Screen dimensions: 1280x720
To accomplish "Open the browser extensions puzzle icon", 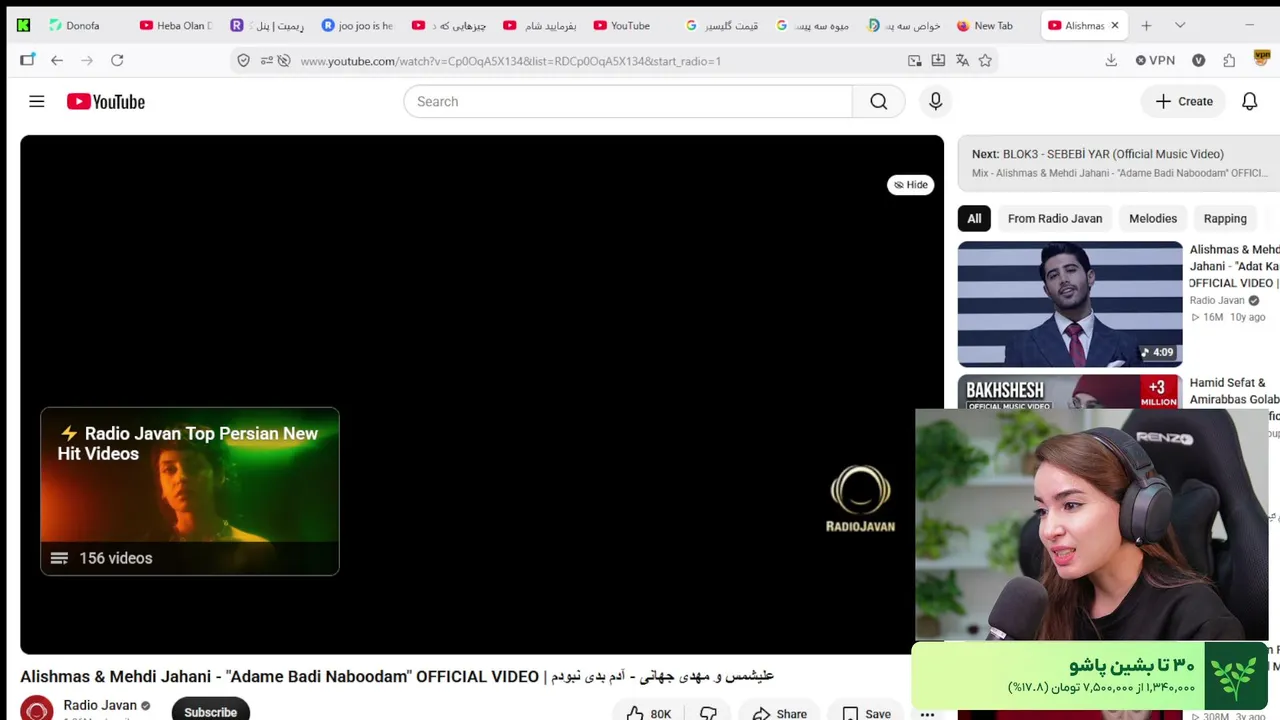I will [x=1229, y=61].
